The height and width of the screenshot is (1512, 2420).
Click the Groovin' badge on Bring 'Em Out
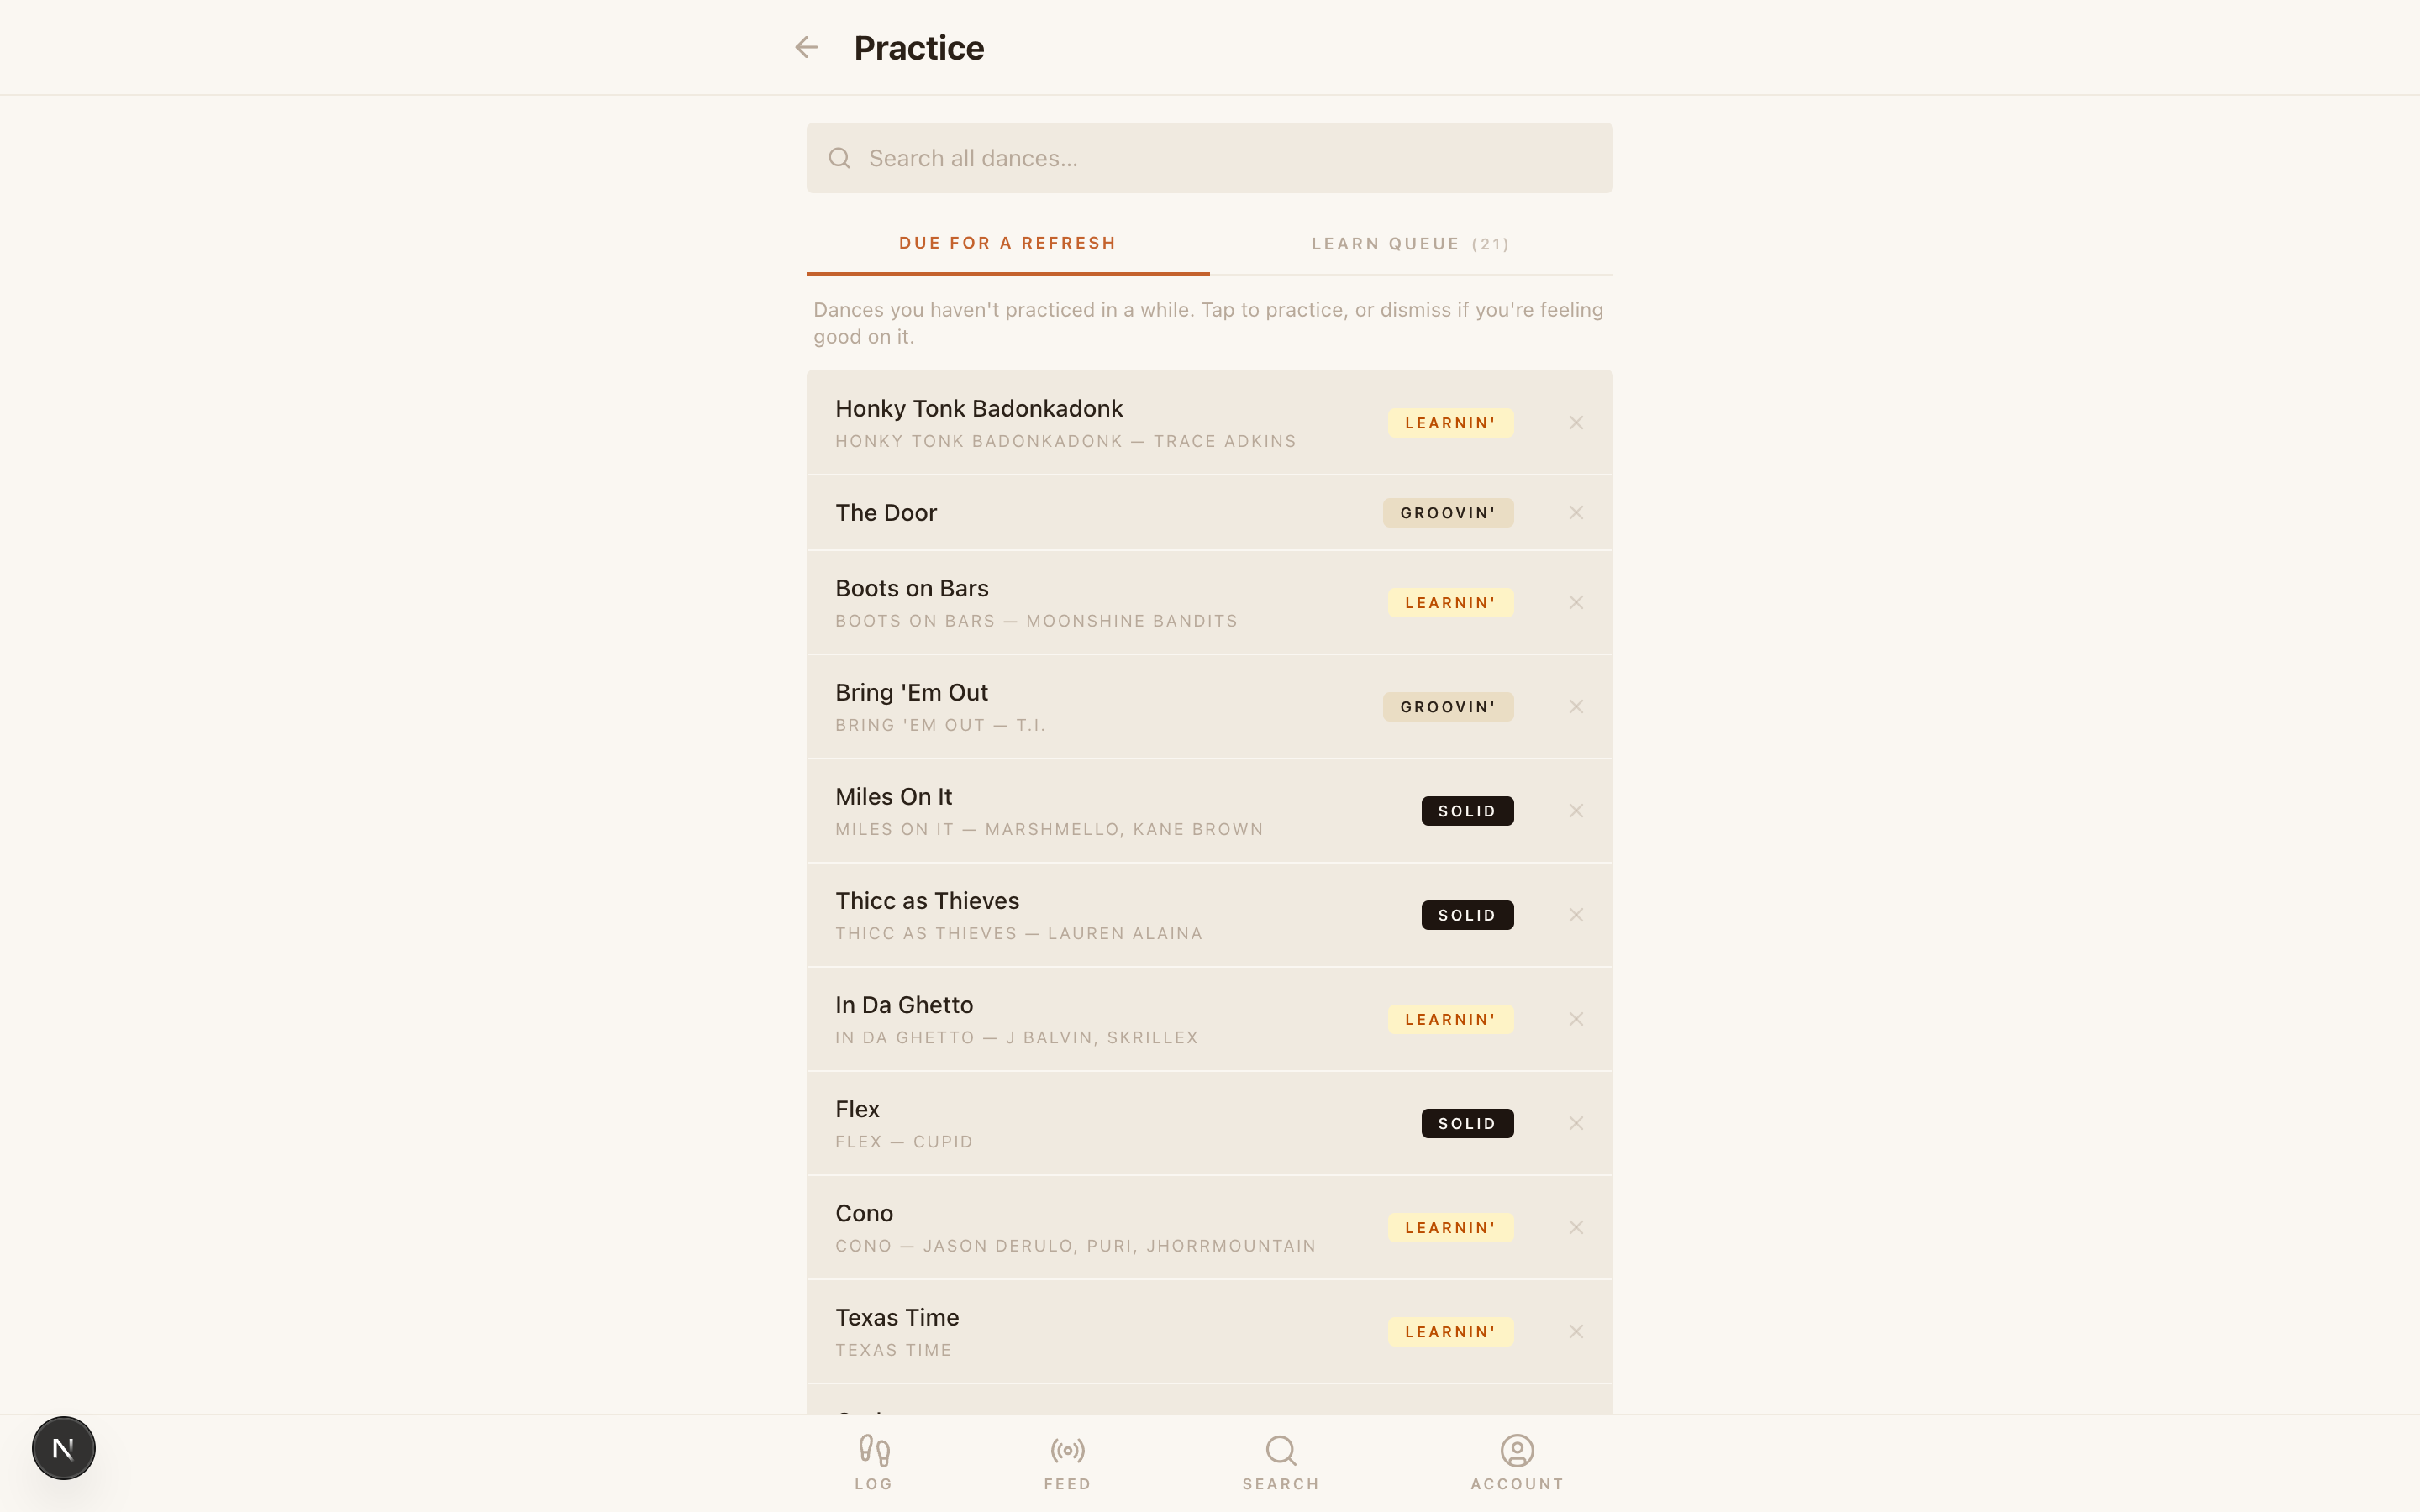tap(1447, 707)
